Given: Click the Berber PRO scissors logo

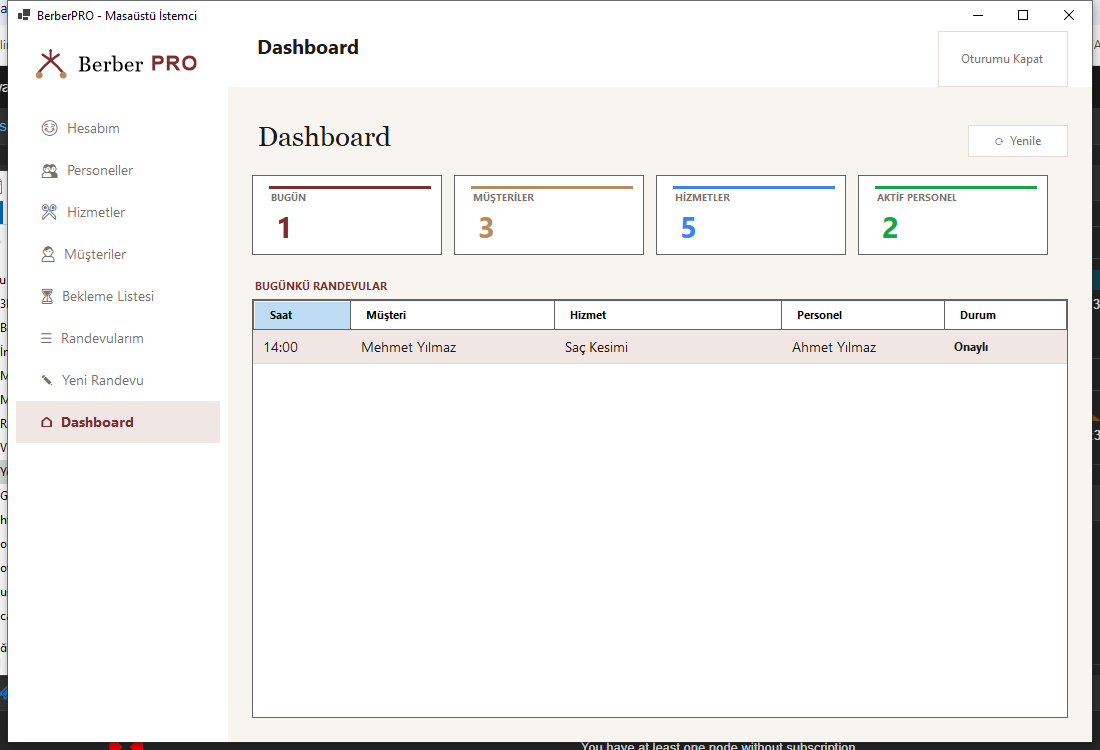Looking at the screenshot, I should coord(51,64).
